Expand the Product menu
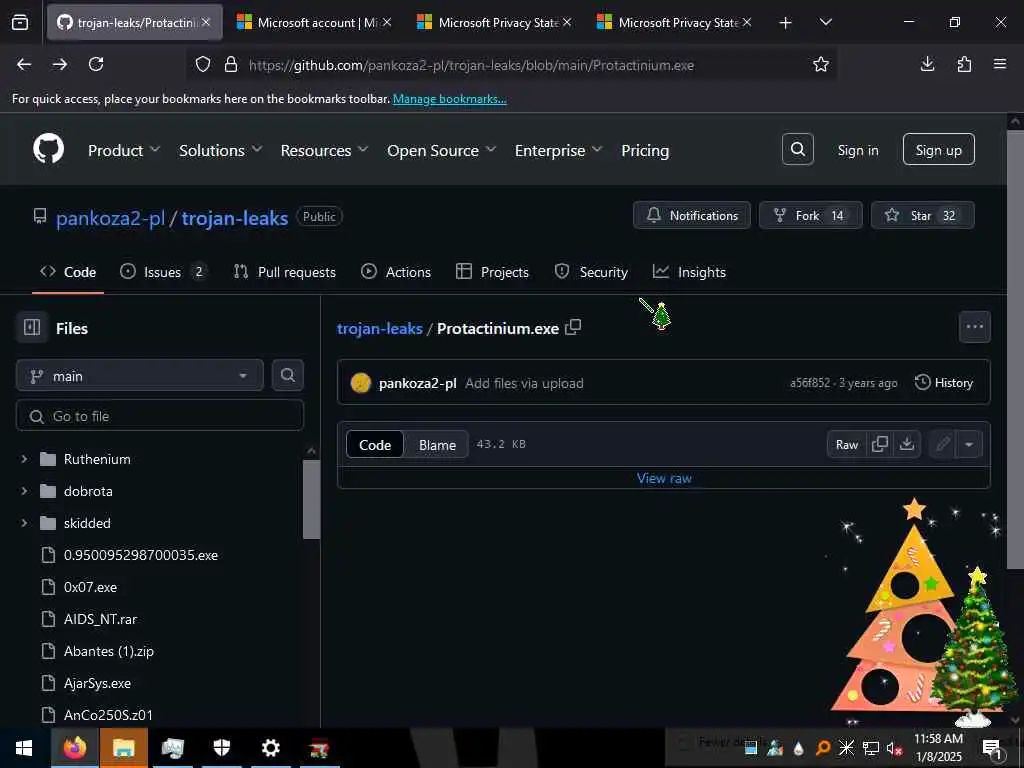The width and height of the screenshot is (1024, 768). pos(124,150)
